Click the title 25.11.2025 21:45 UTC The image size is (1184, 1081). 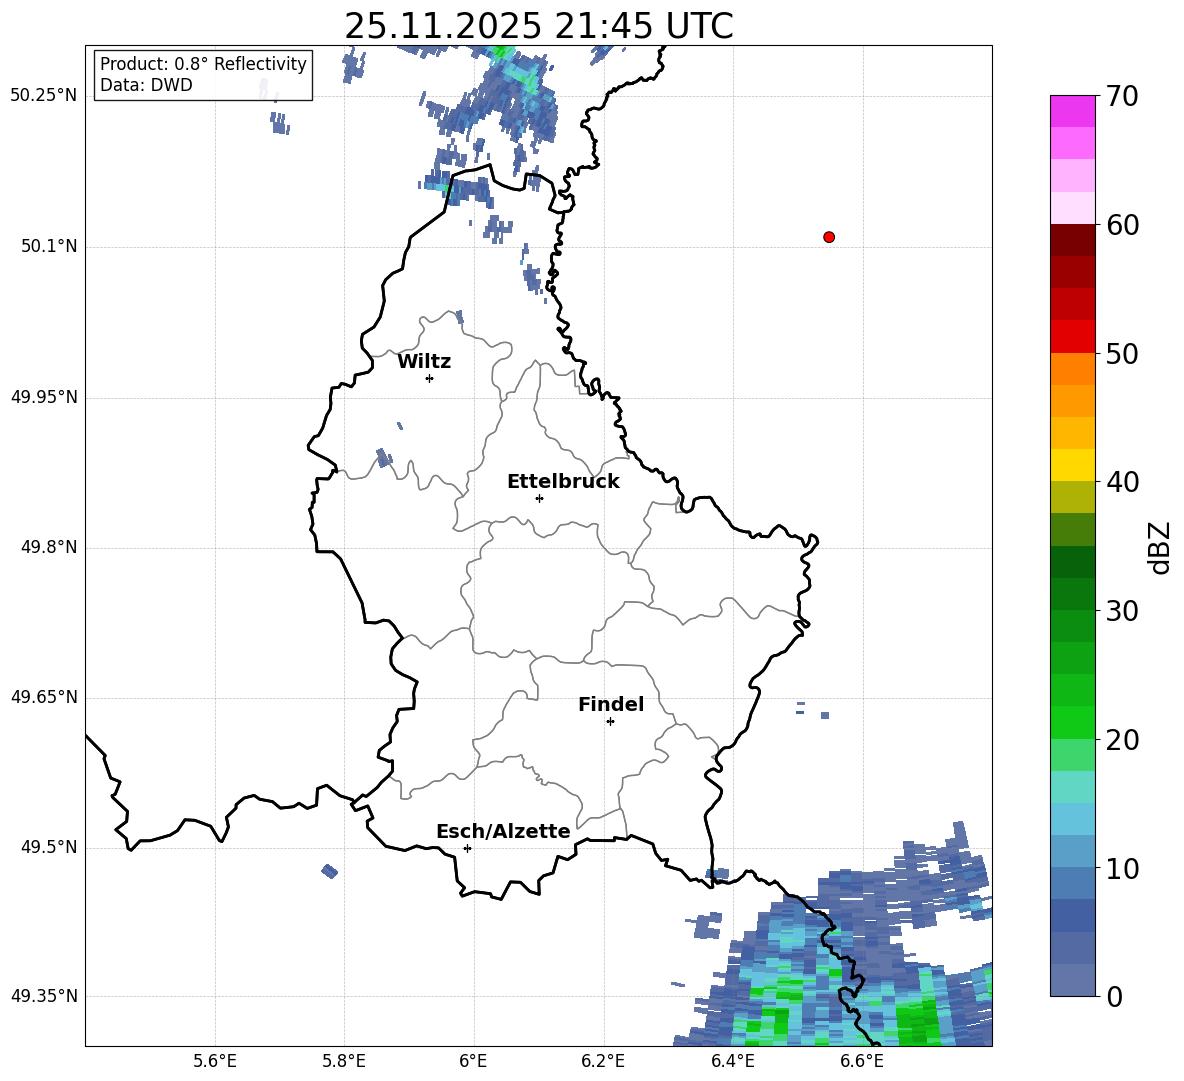pyautogui.click(x=539, y=26)
